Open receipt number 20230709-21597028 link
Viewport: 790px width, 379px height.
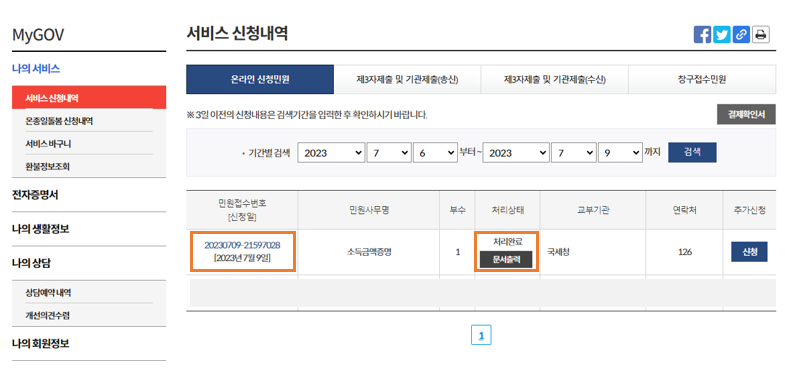(x=242, y=245)
